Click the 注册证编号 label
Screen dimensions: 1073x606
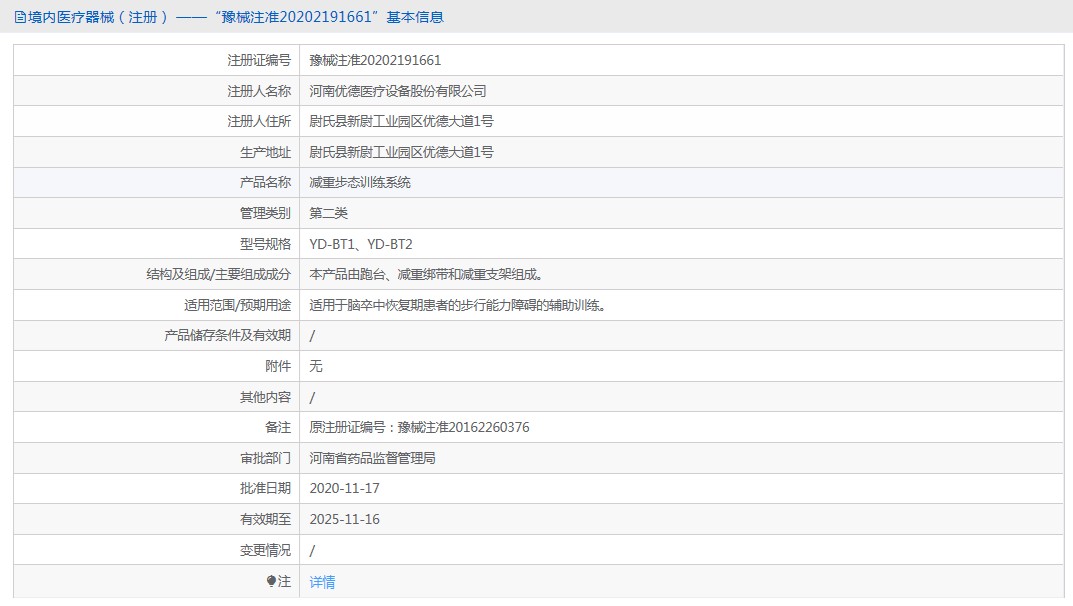click(x=259, y=60)
